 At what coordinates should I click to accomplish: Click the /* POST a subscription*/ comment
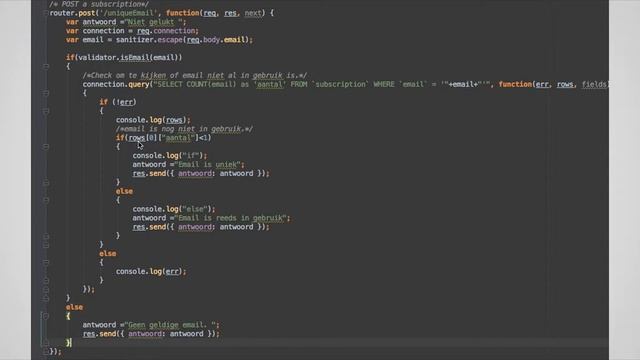click(99, 4)
